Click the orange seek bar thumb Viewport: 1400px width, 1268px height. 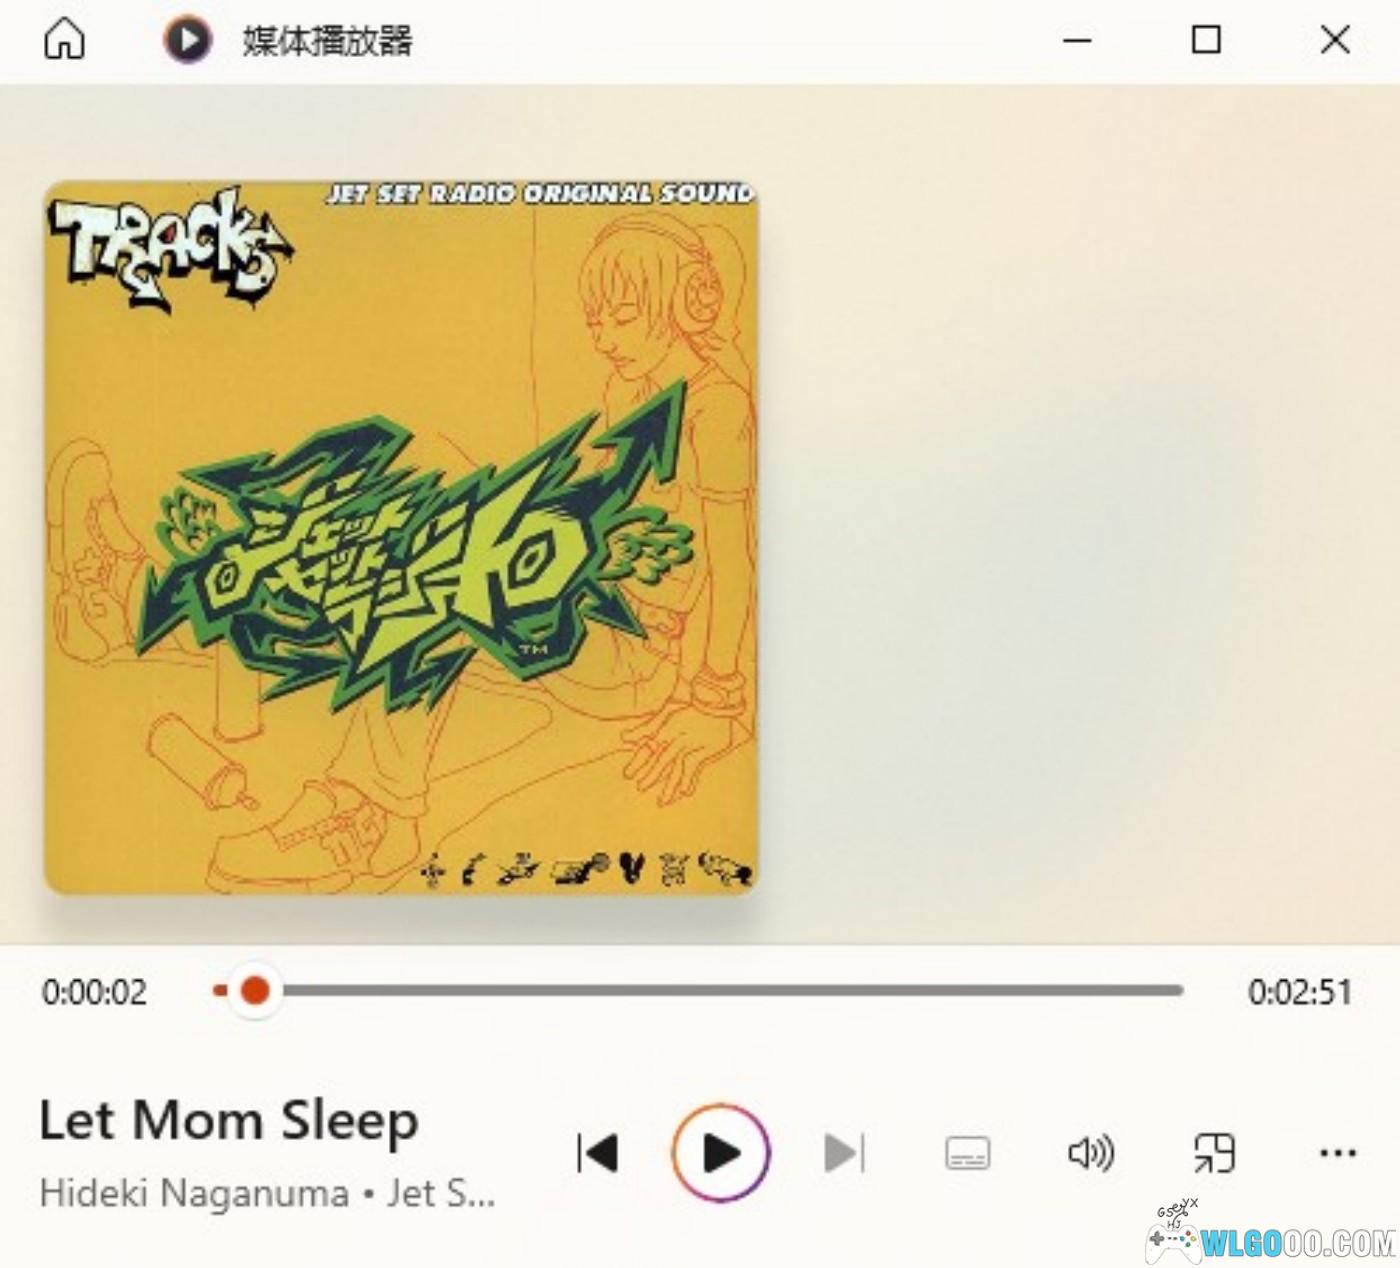pyautogui.click(x=255, y=991)
